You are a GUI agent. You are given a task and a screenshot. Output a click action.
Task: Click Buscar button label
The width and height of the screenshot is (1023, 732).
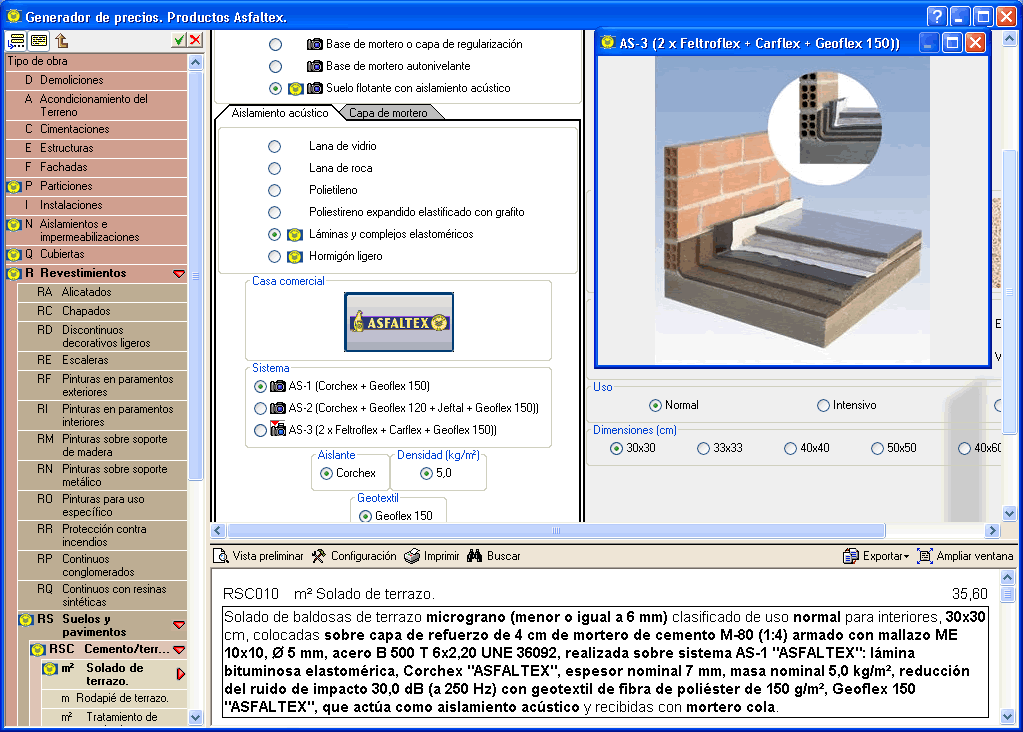pos(504,556)
